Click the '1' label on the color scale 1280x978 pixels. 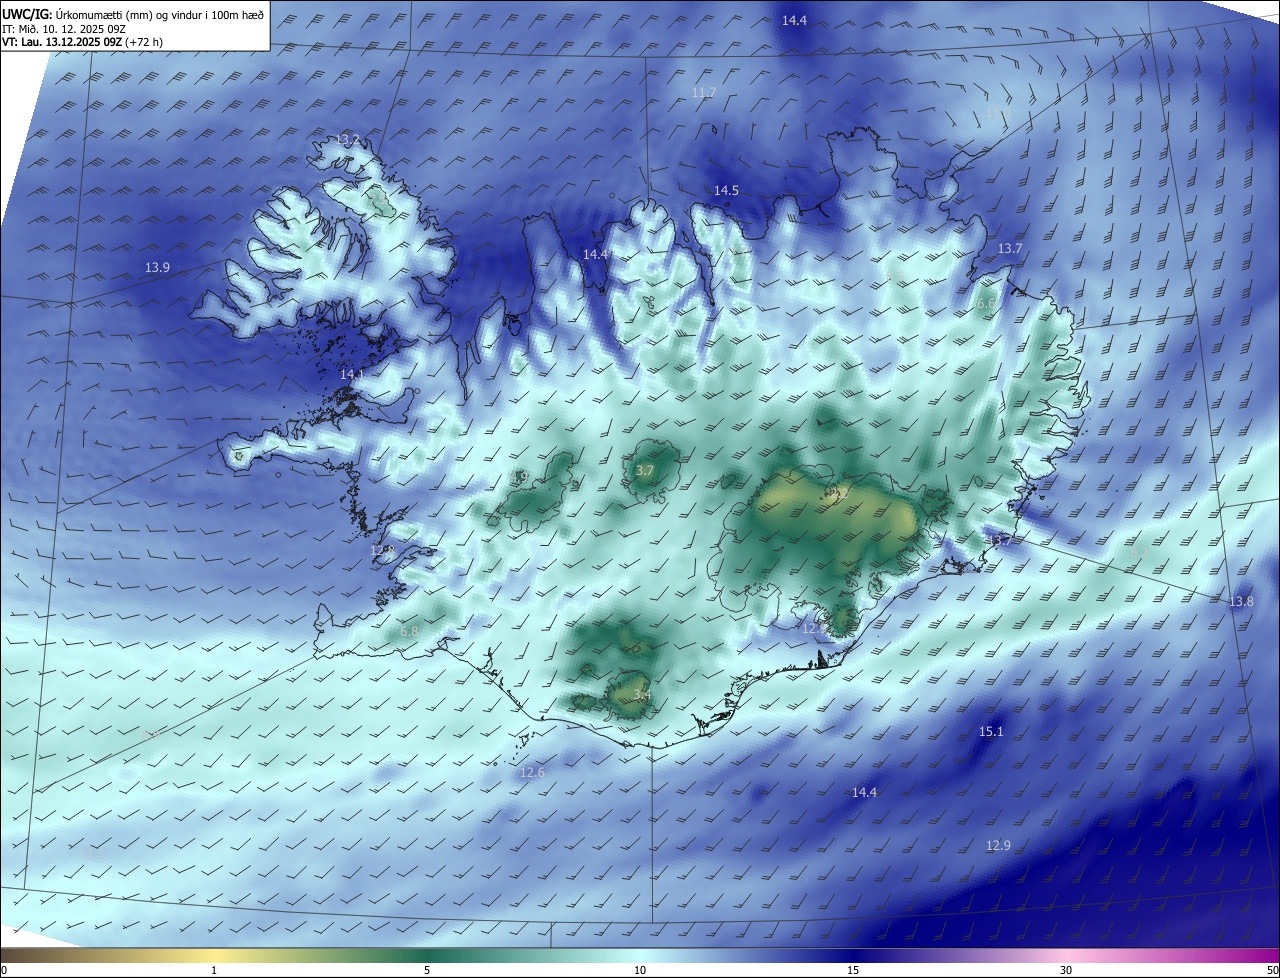click(x=214, y=970)
